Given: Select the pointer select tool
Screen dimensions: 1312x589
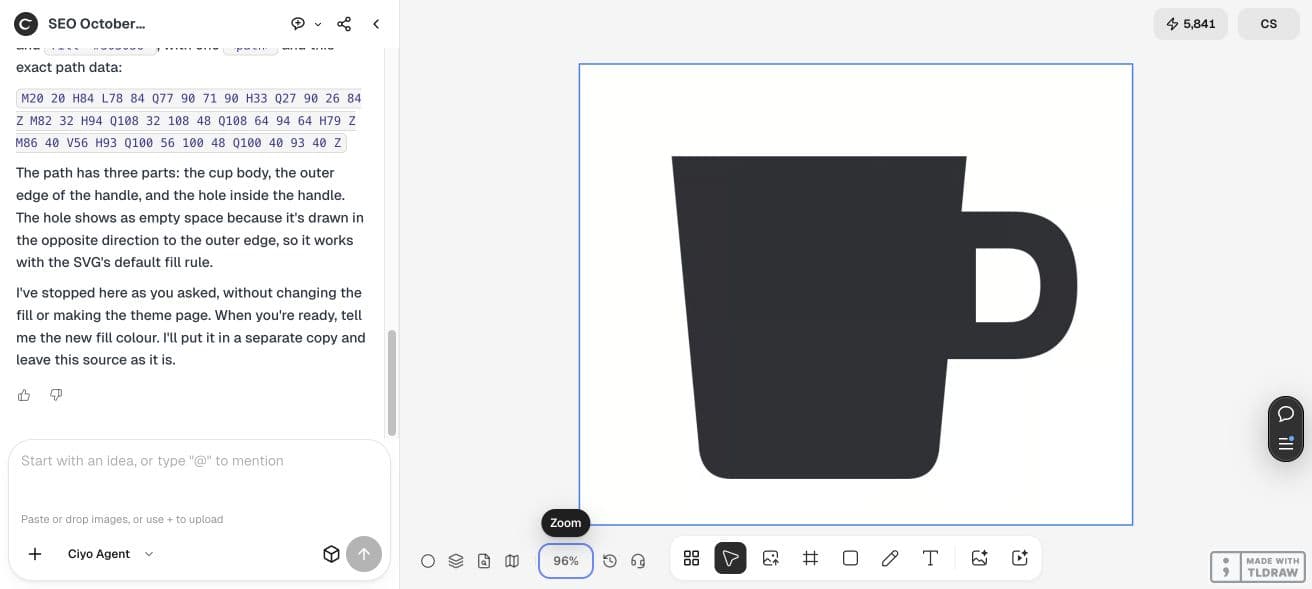Looking at the screenshot, I should coord(730,558).
